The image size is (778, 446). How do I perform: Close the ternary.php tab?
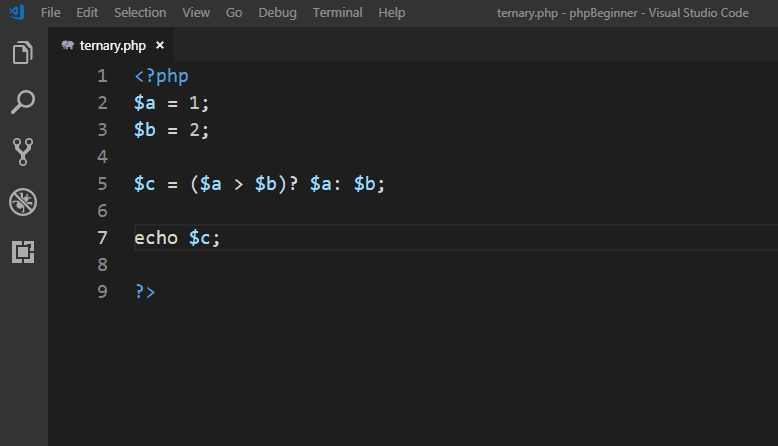pos(160,45)
